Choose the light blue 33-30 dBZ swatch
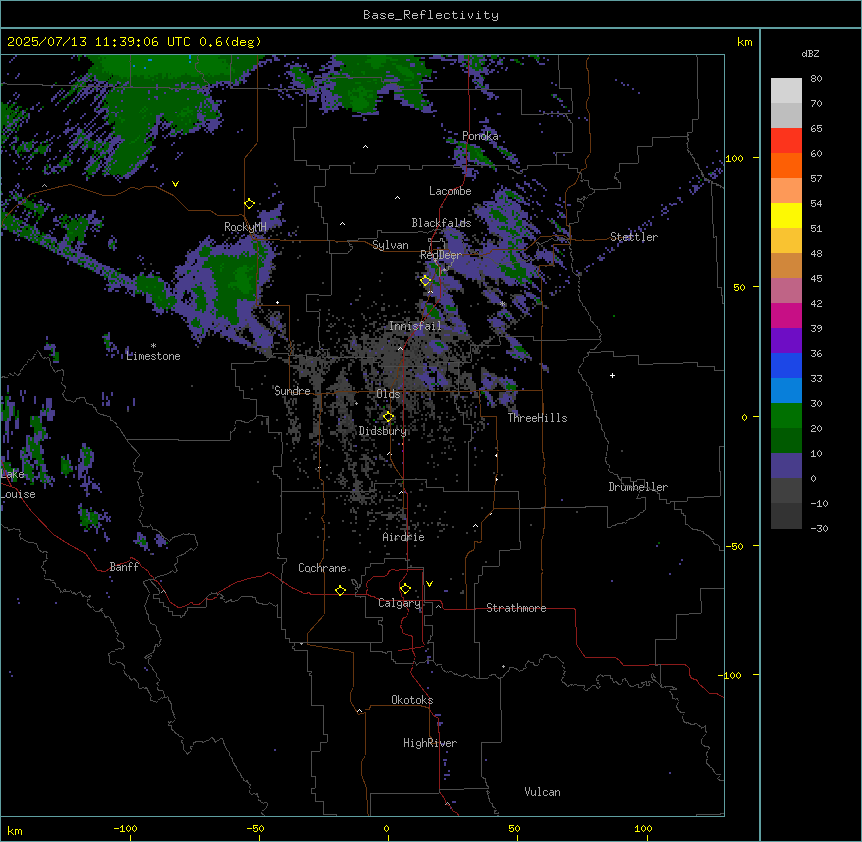 [x=786, y=390]
